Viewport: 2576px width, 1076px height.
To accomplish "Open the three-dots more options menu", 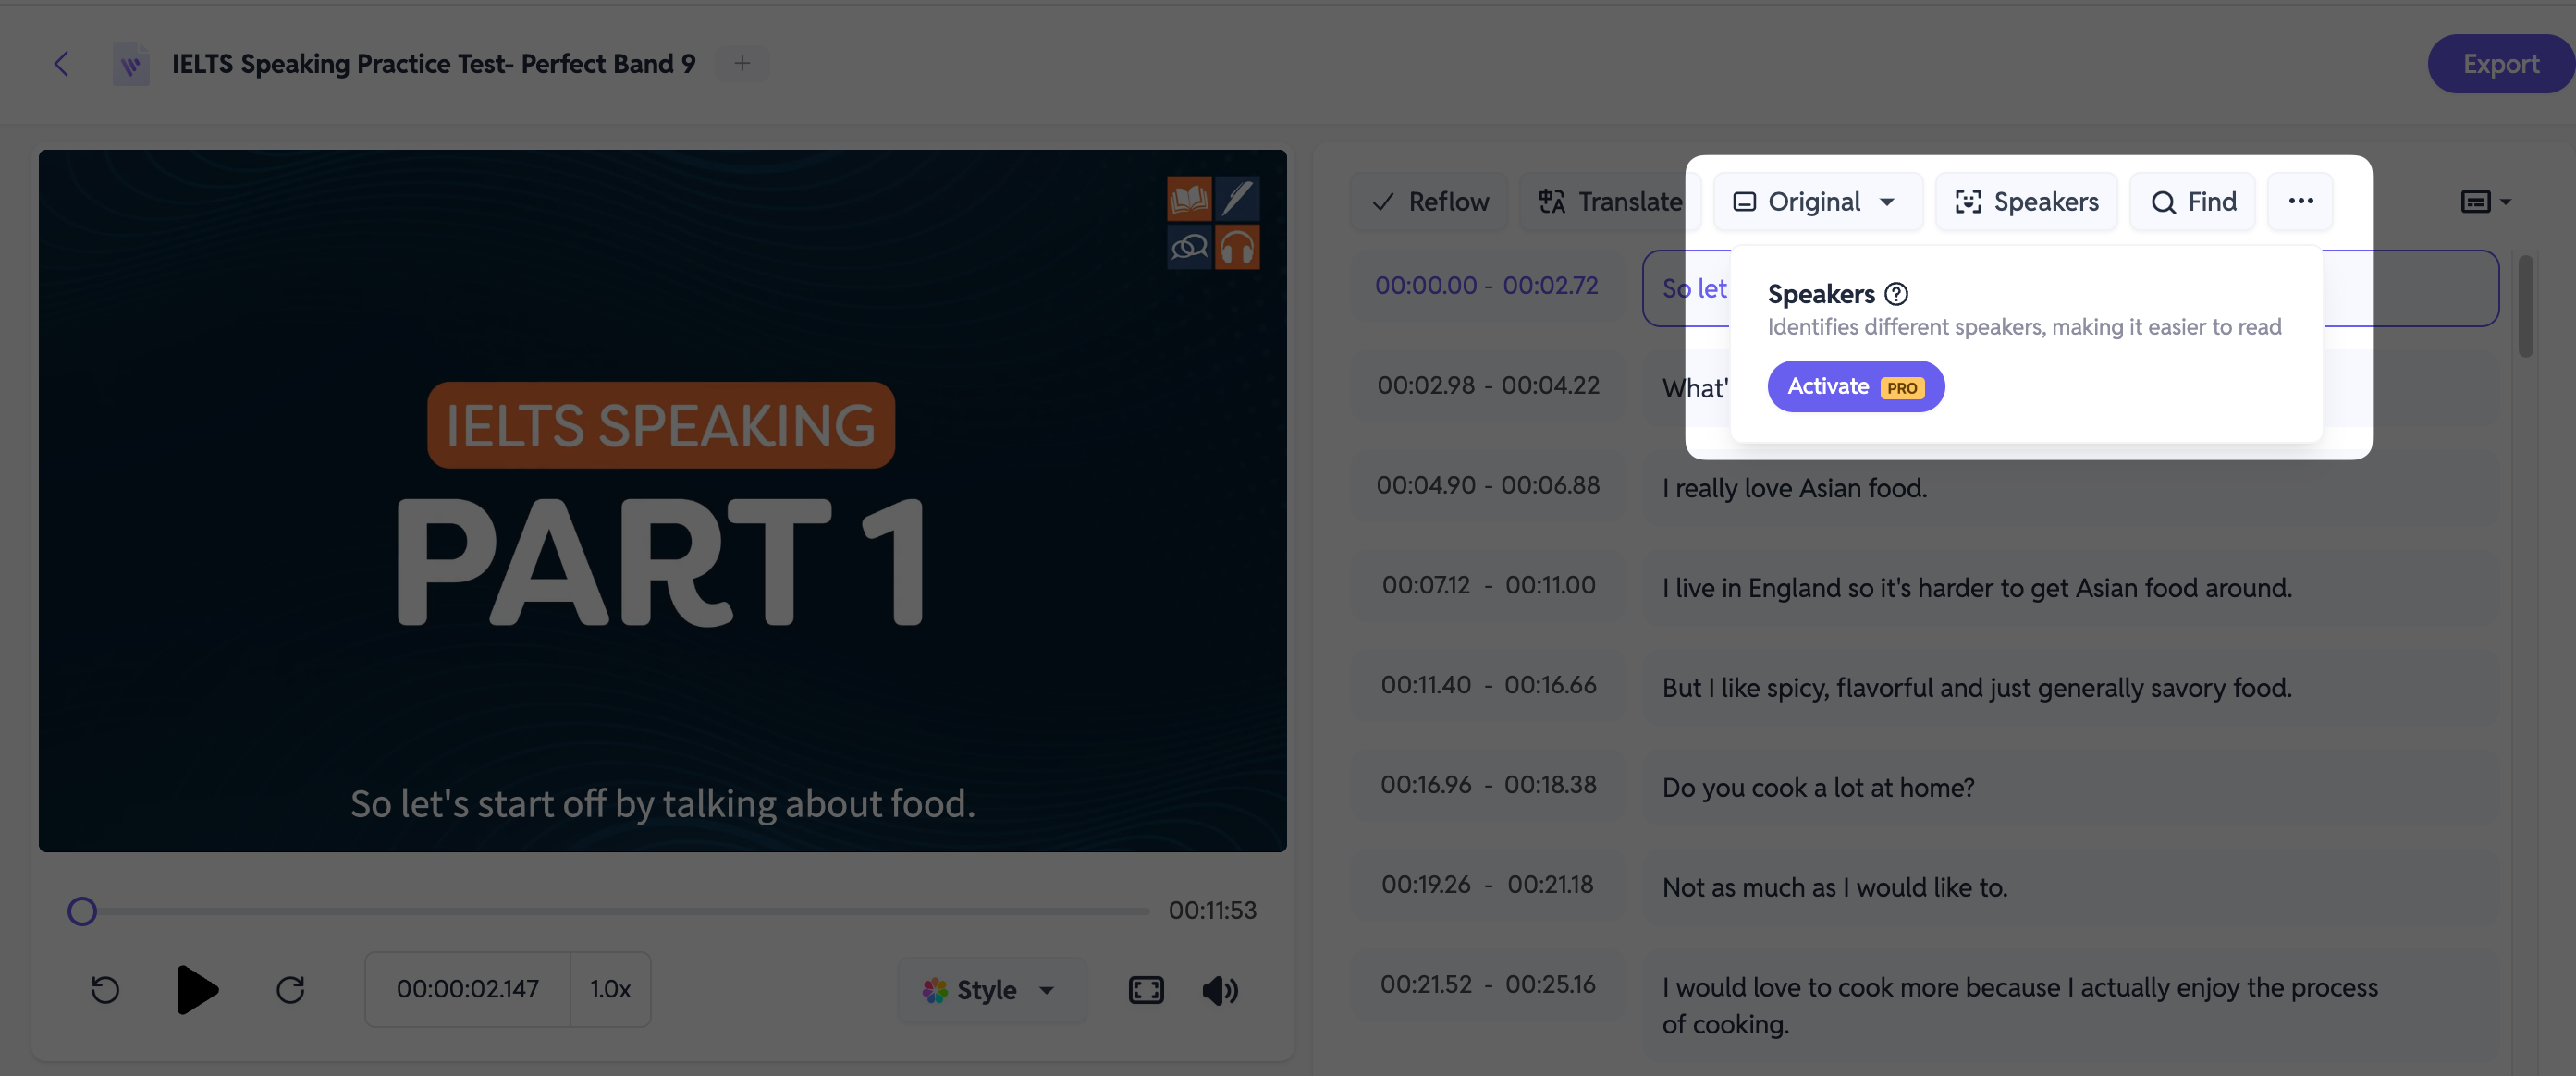I will [x=2300, y=201].
